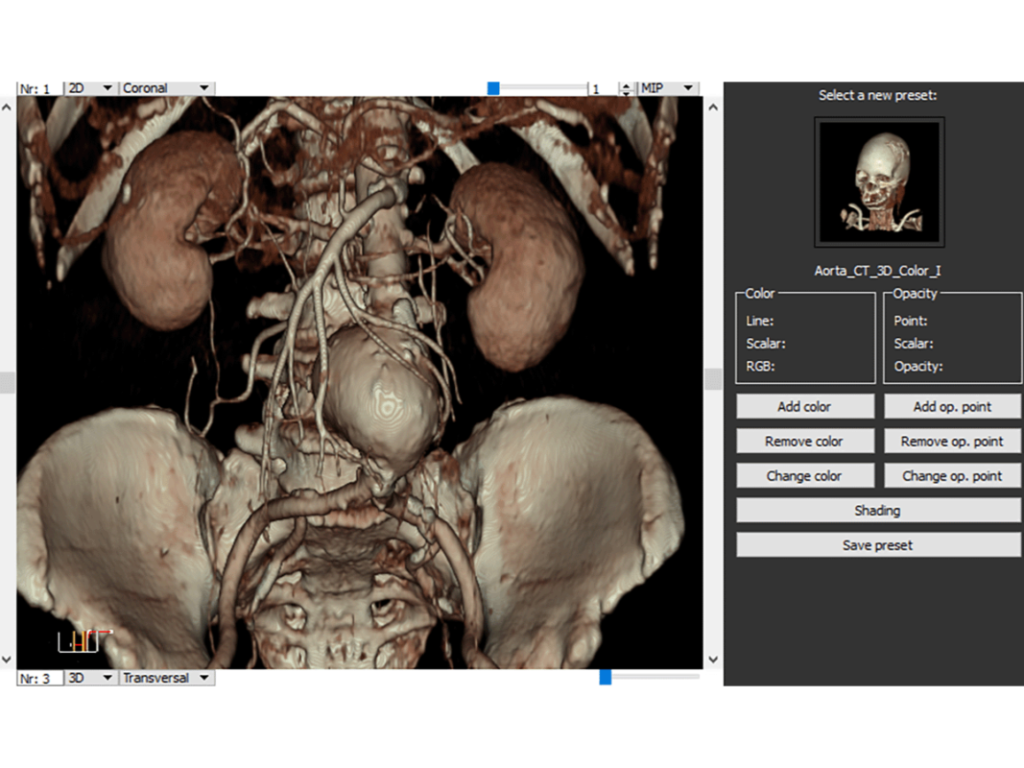Click Change op. point button
Image resolution: width=1024 pixels, height=768 pixels.
coord(952,476)
